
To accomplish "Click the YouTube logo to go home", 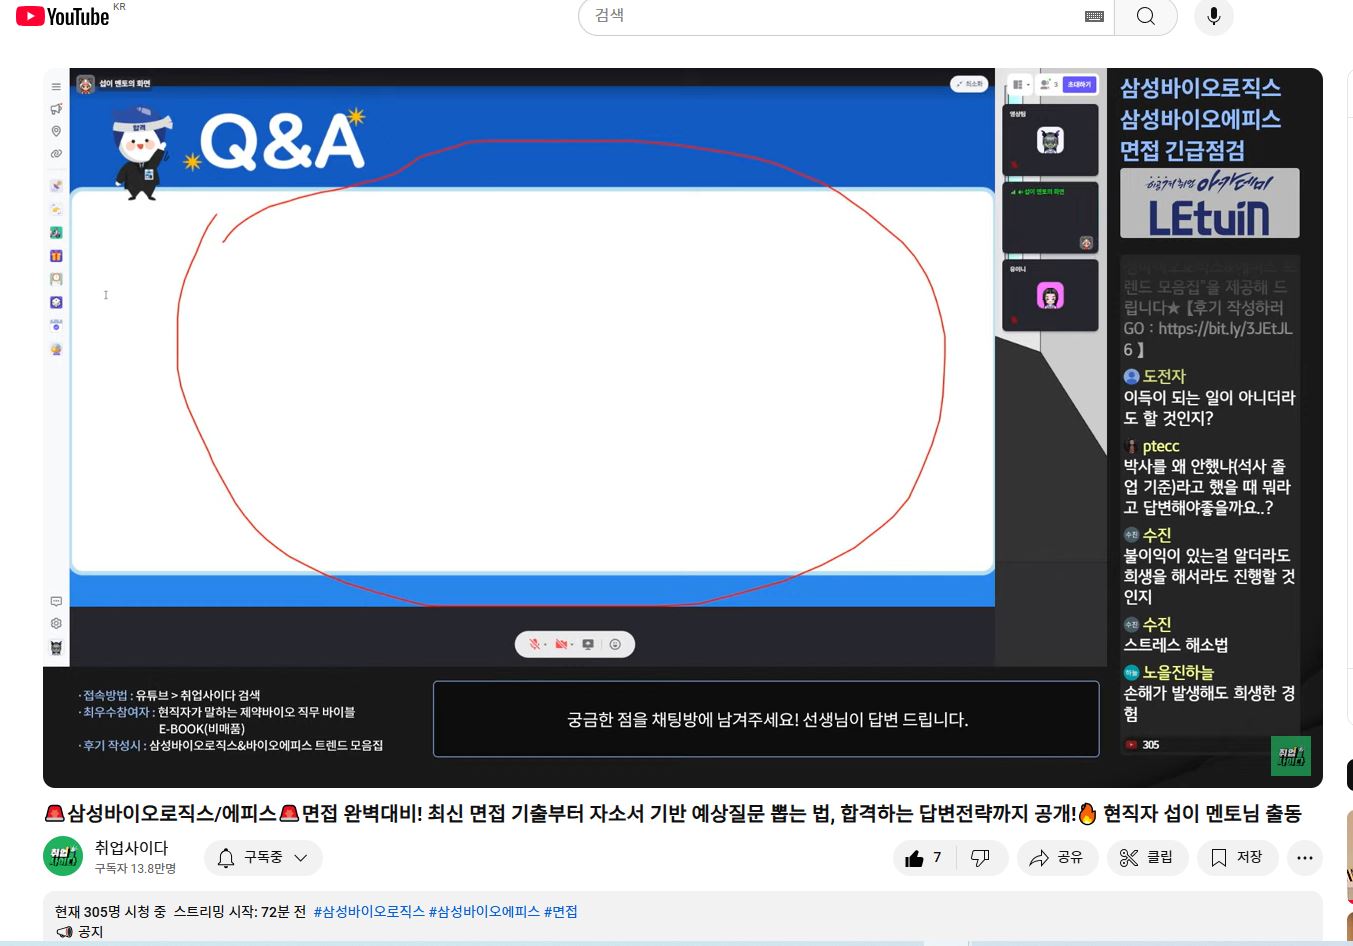I will point(62,17).
